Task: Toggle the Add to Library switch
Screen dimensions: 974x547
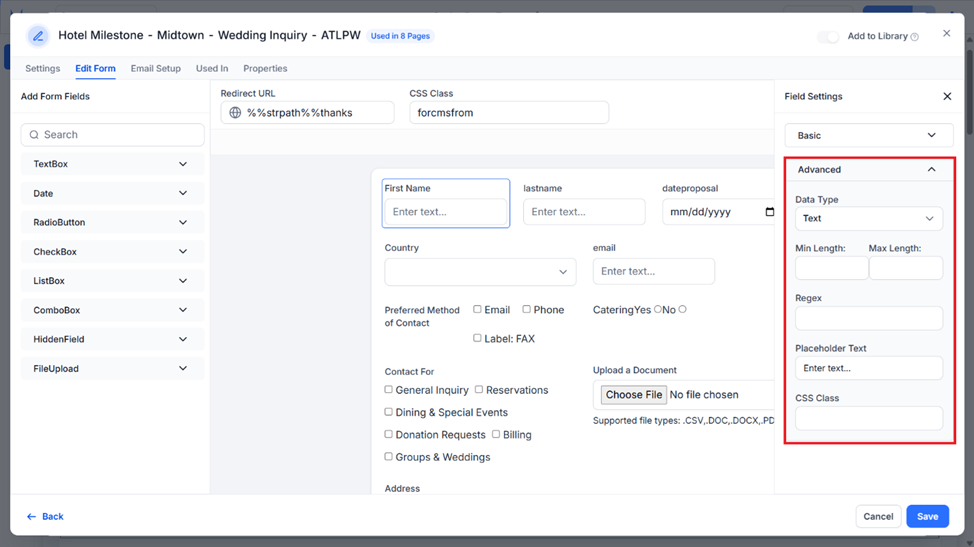Action: [827, 37]
